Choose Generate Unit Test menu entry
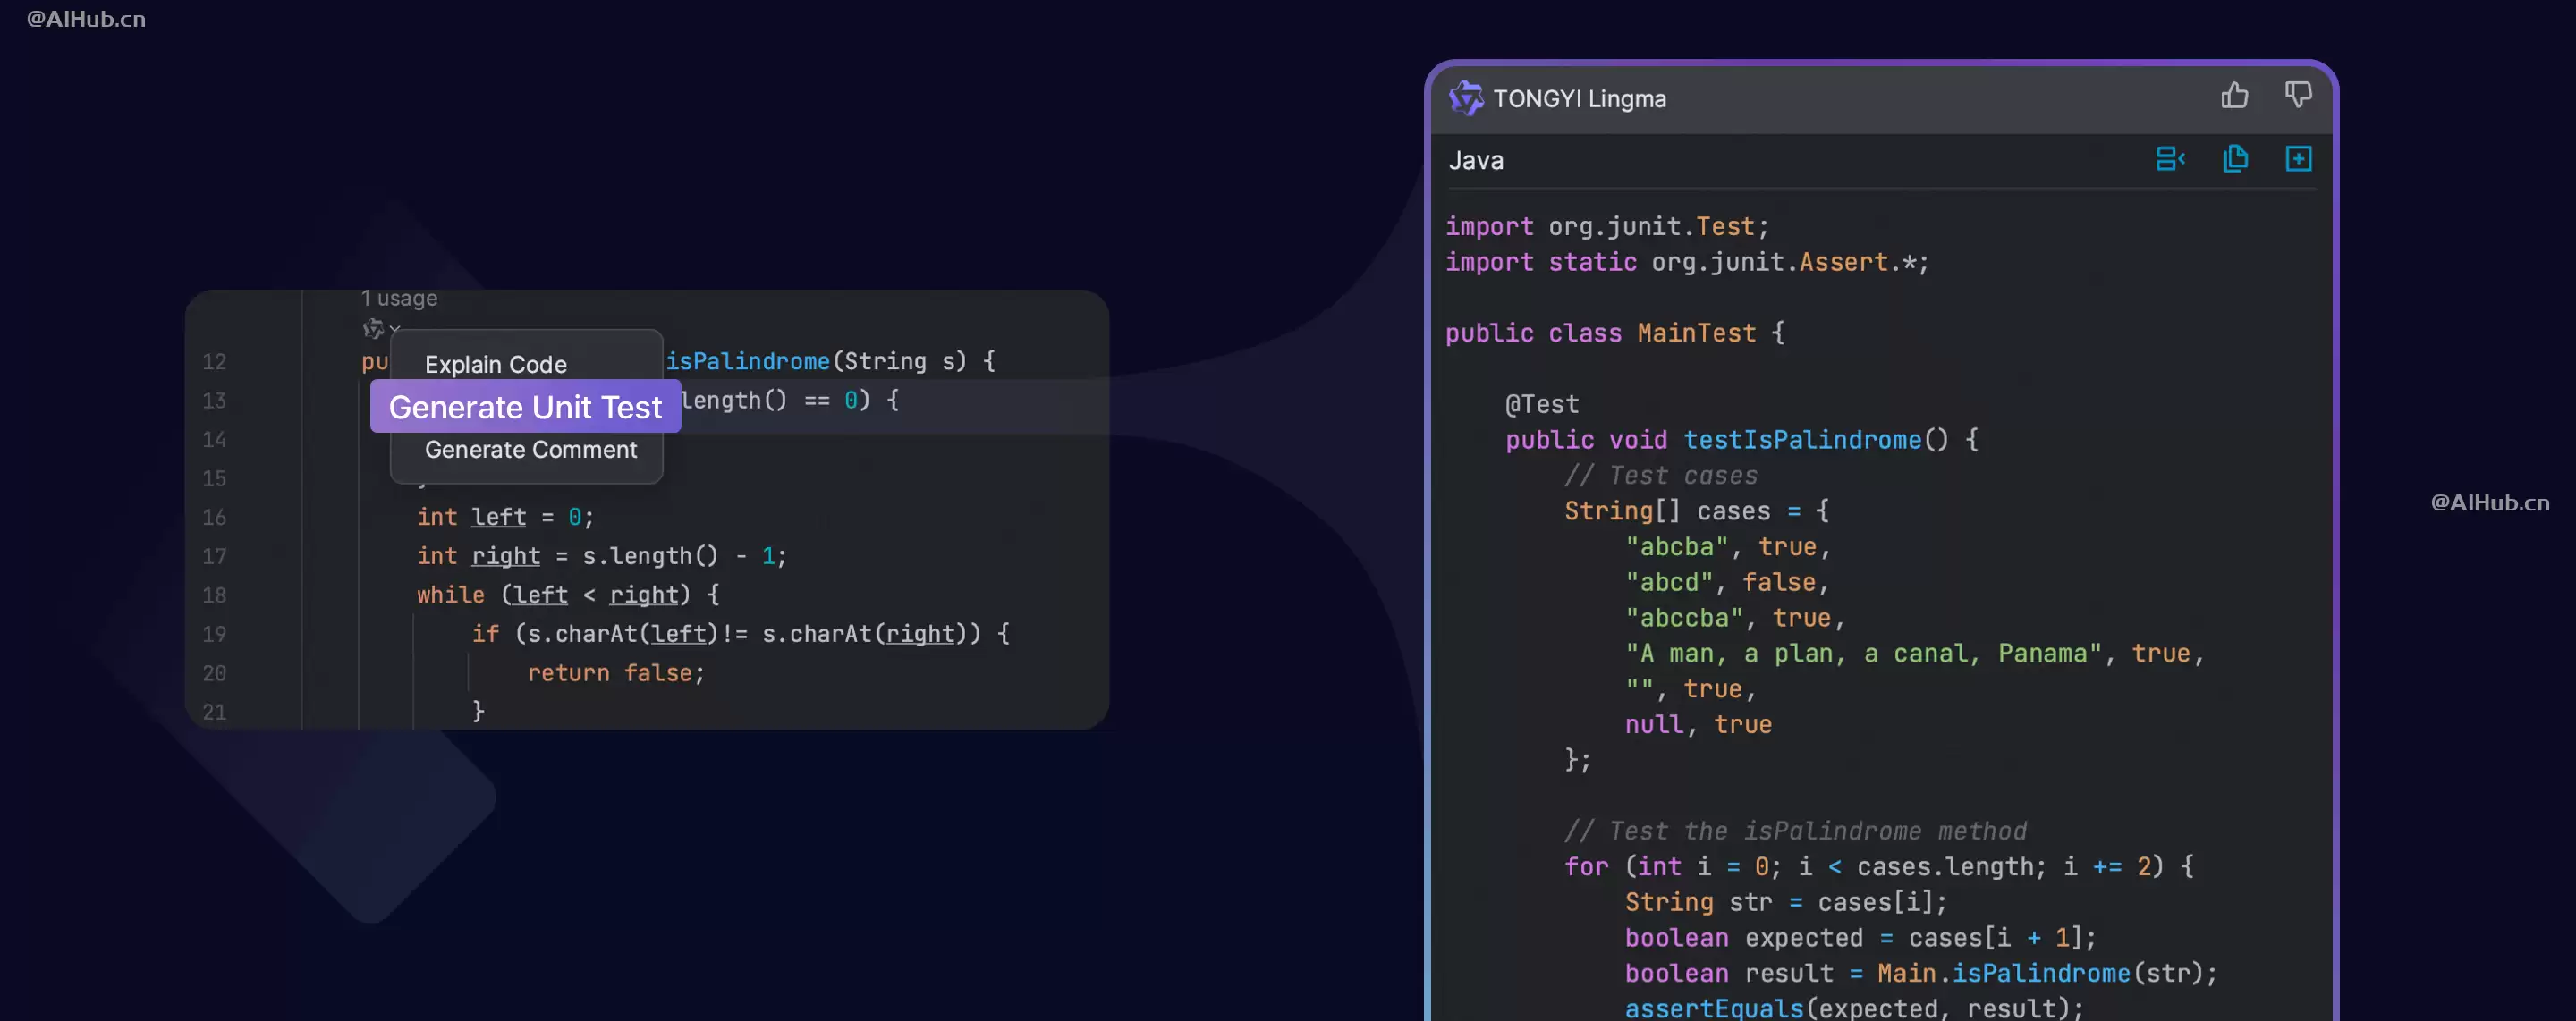2576x1021 pixels. (525, 407)
